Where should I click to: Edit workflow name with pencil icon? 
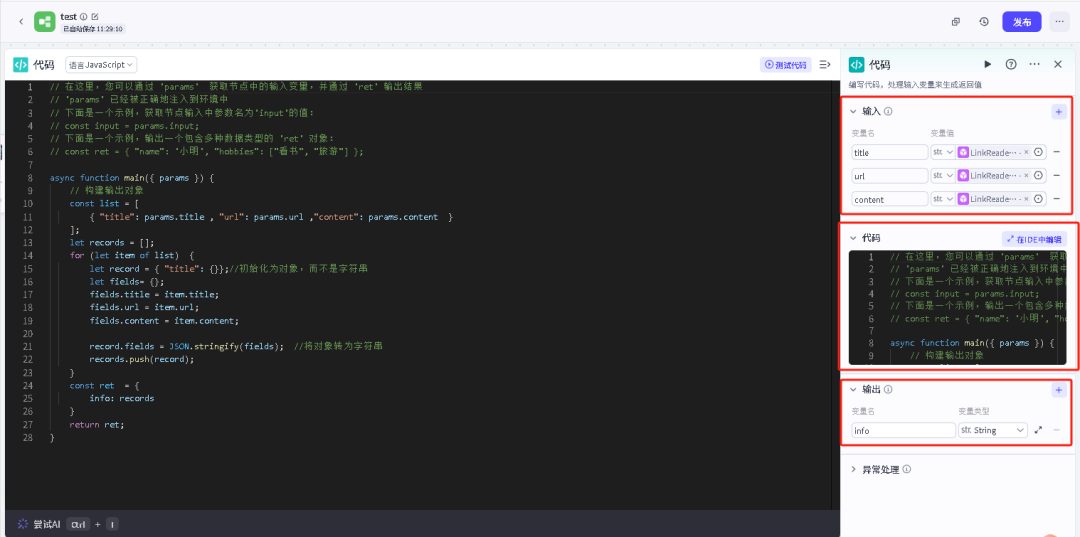click(95, 16)
